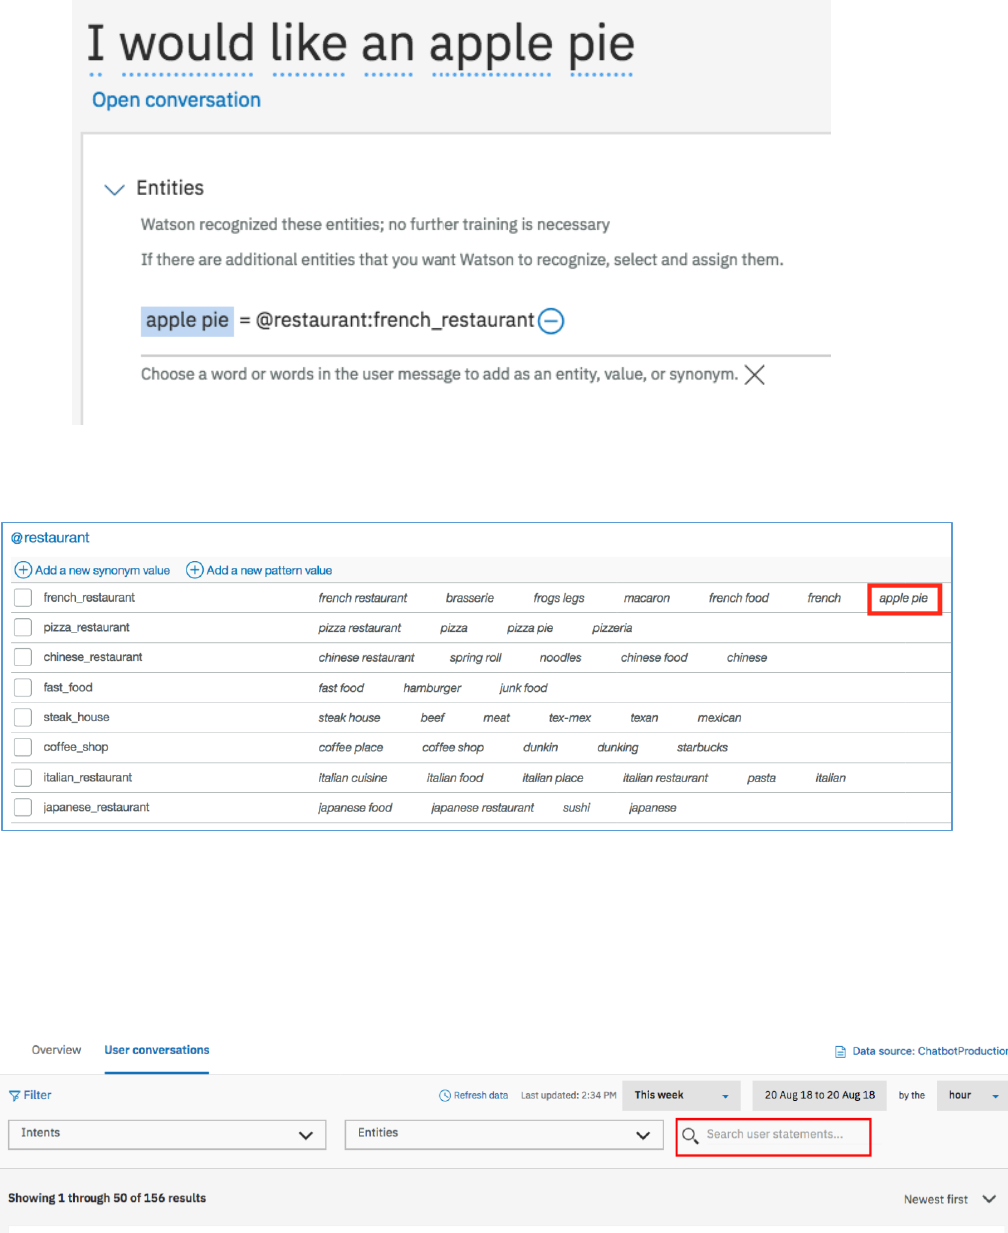Expand the Intents dropdown
Image resolution: width=1008 pixels, height=1233 pixels.
pyautogui.click(x=168, y=1134)
